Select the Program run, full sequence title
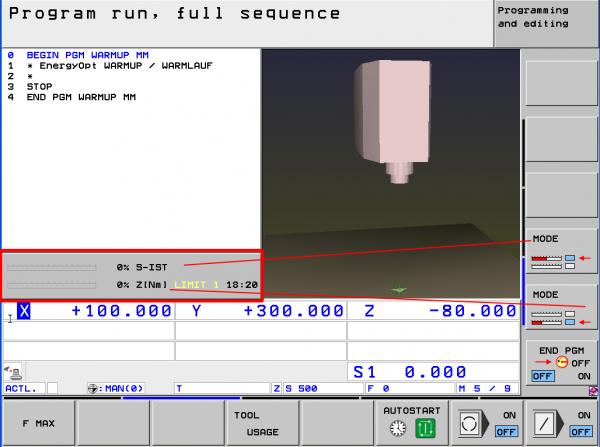 point(175,15)
